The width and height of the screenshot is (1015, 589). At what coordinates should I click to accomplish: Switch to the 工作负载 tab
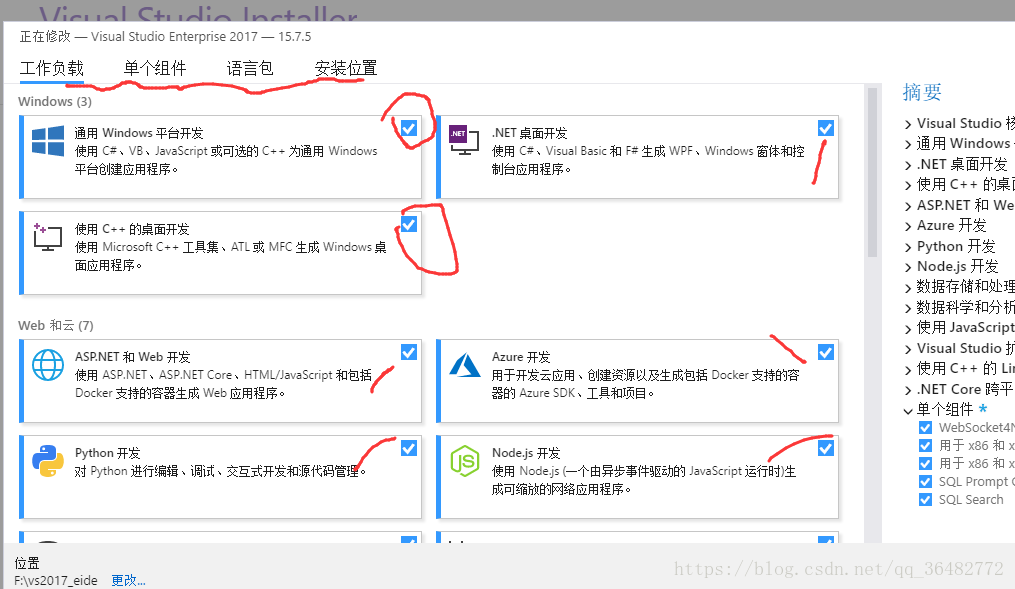[x=52, y=68]
